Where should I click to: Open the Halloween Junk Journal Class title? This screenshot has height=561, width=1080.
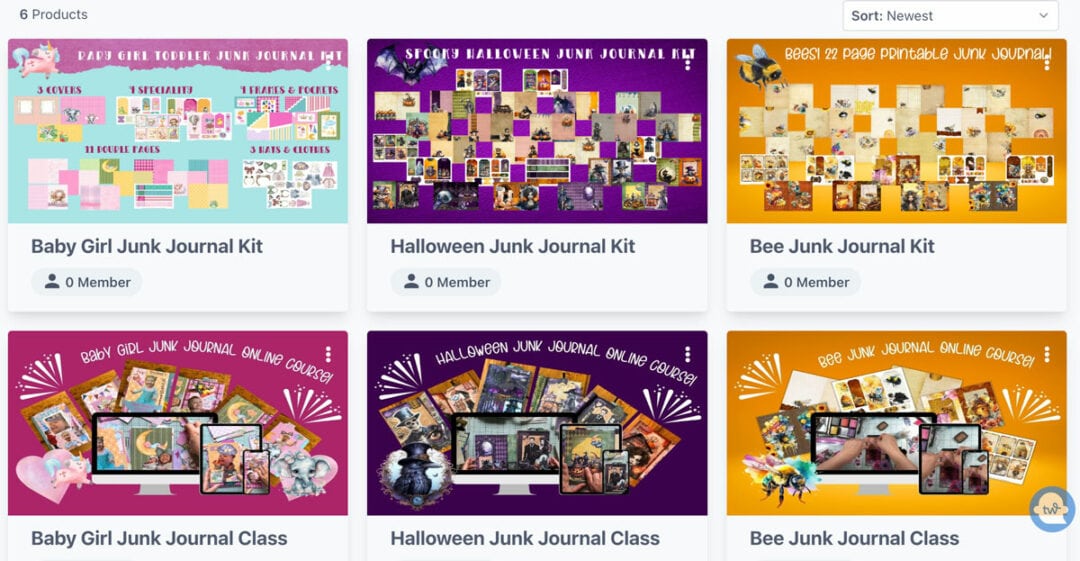pyautogui.click(x=525, y=538)
